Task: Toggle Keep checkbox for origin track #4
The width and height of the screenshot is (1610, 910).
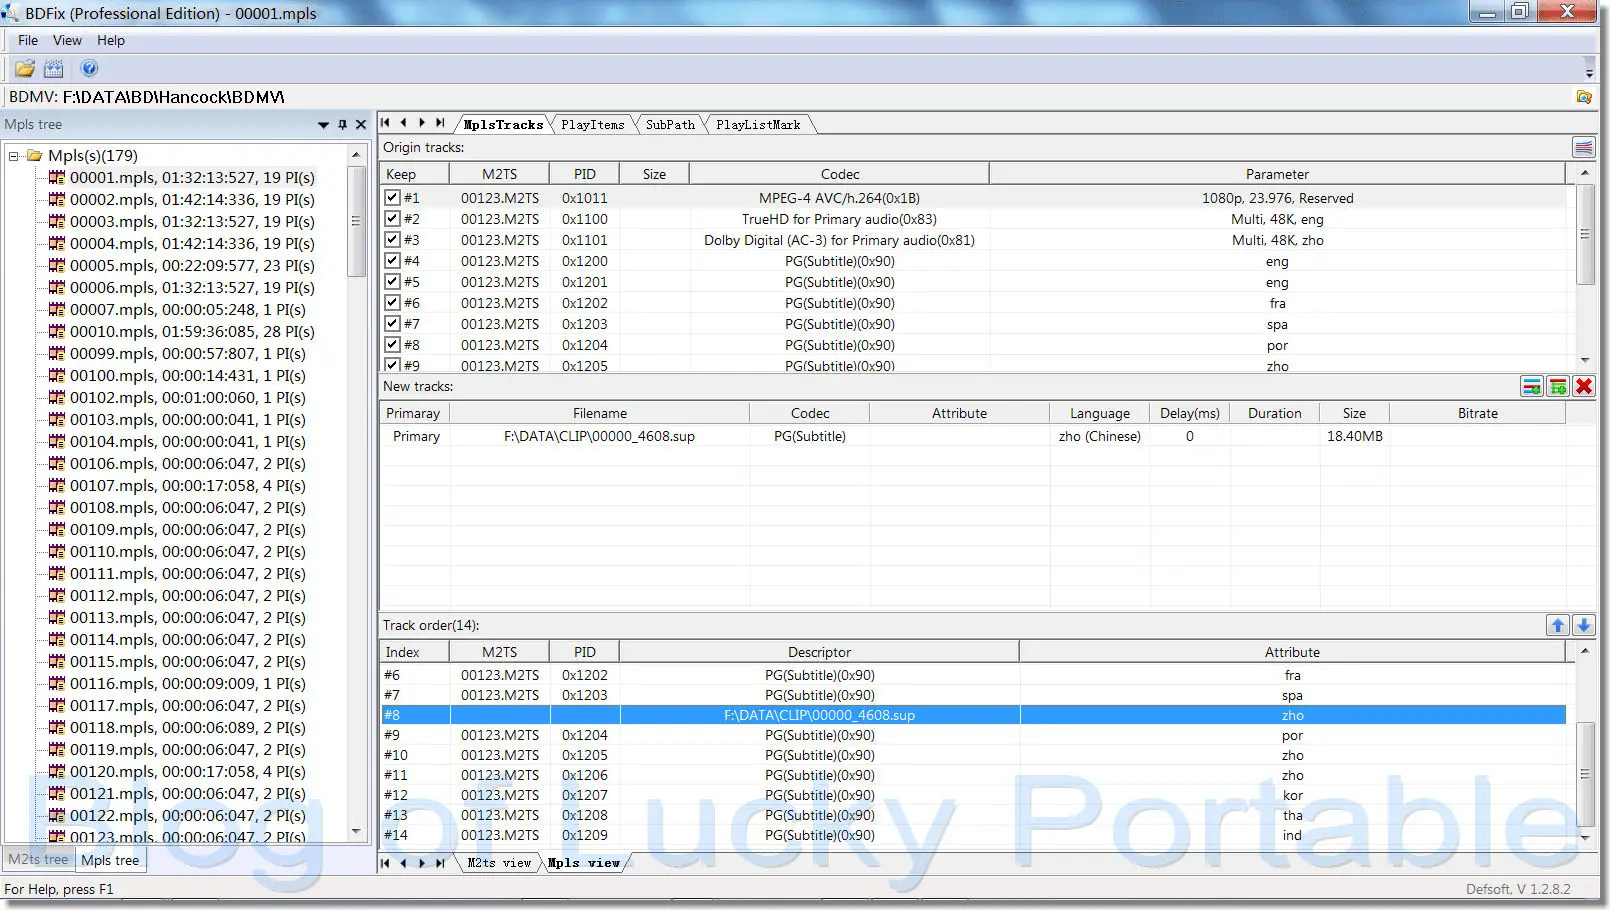Action: [393, 261]
